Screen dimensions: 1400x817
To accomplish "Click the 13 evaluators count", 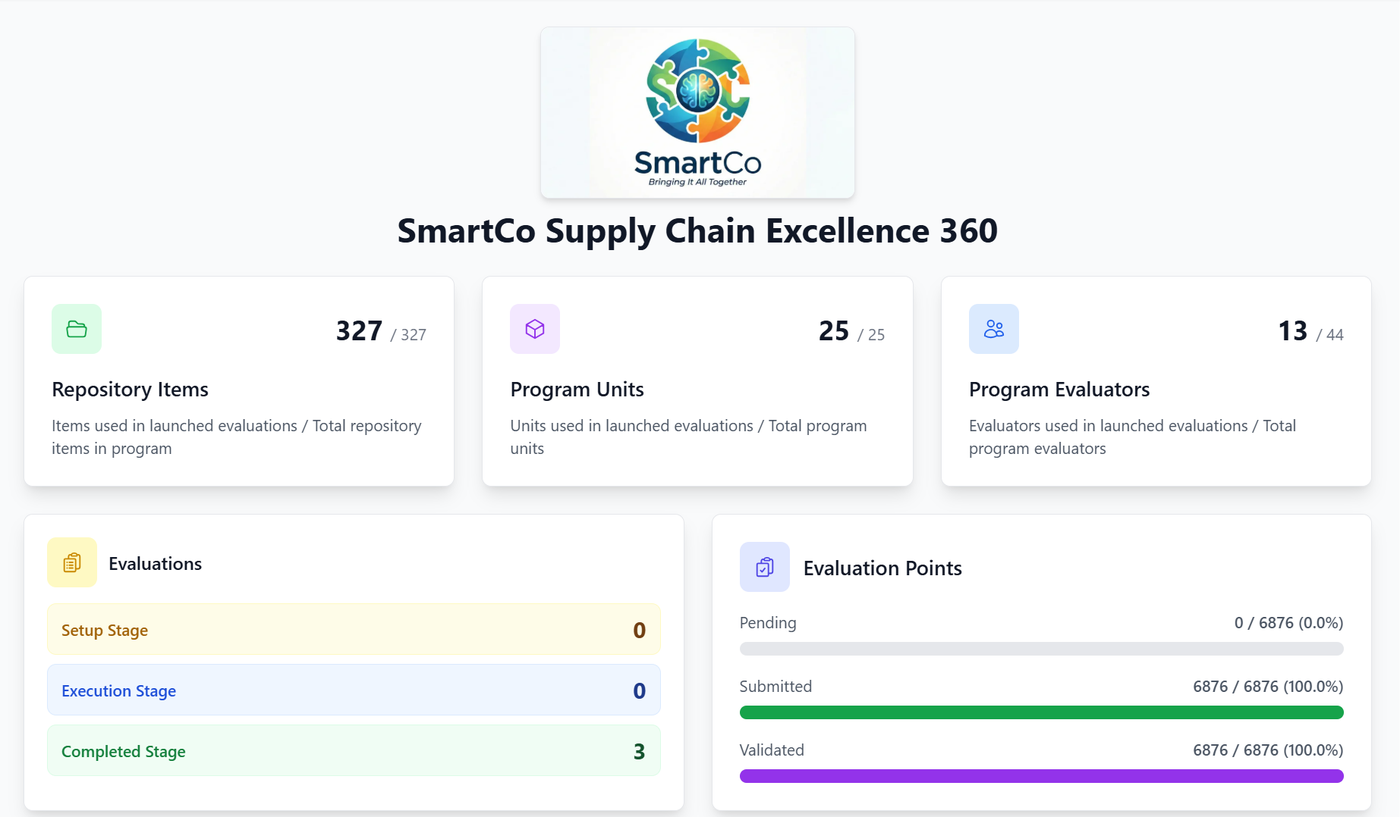I will point(1293,331).
